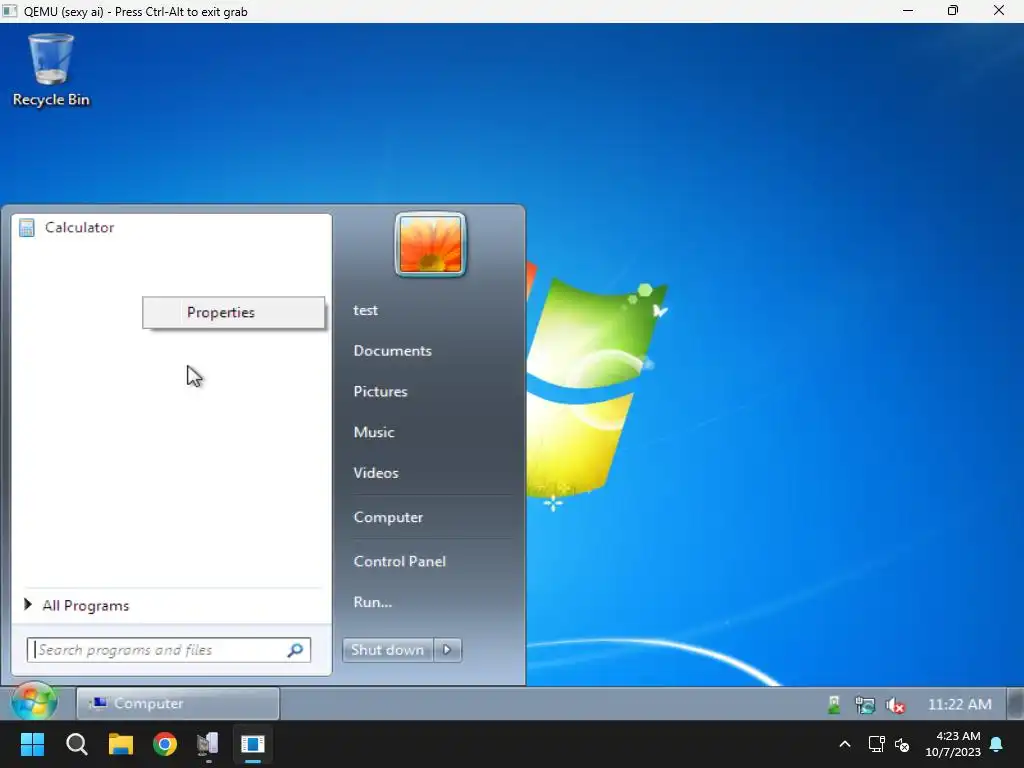Restore down the QEMU window

point(953,10)
